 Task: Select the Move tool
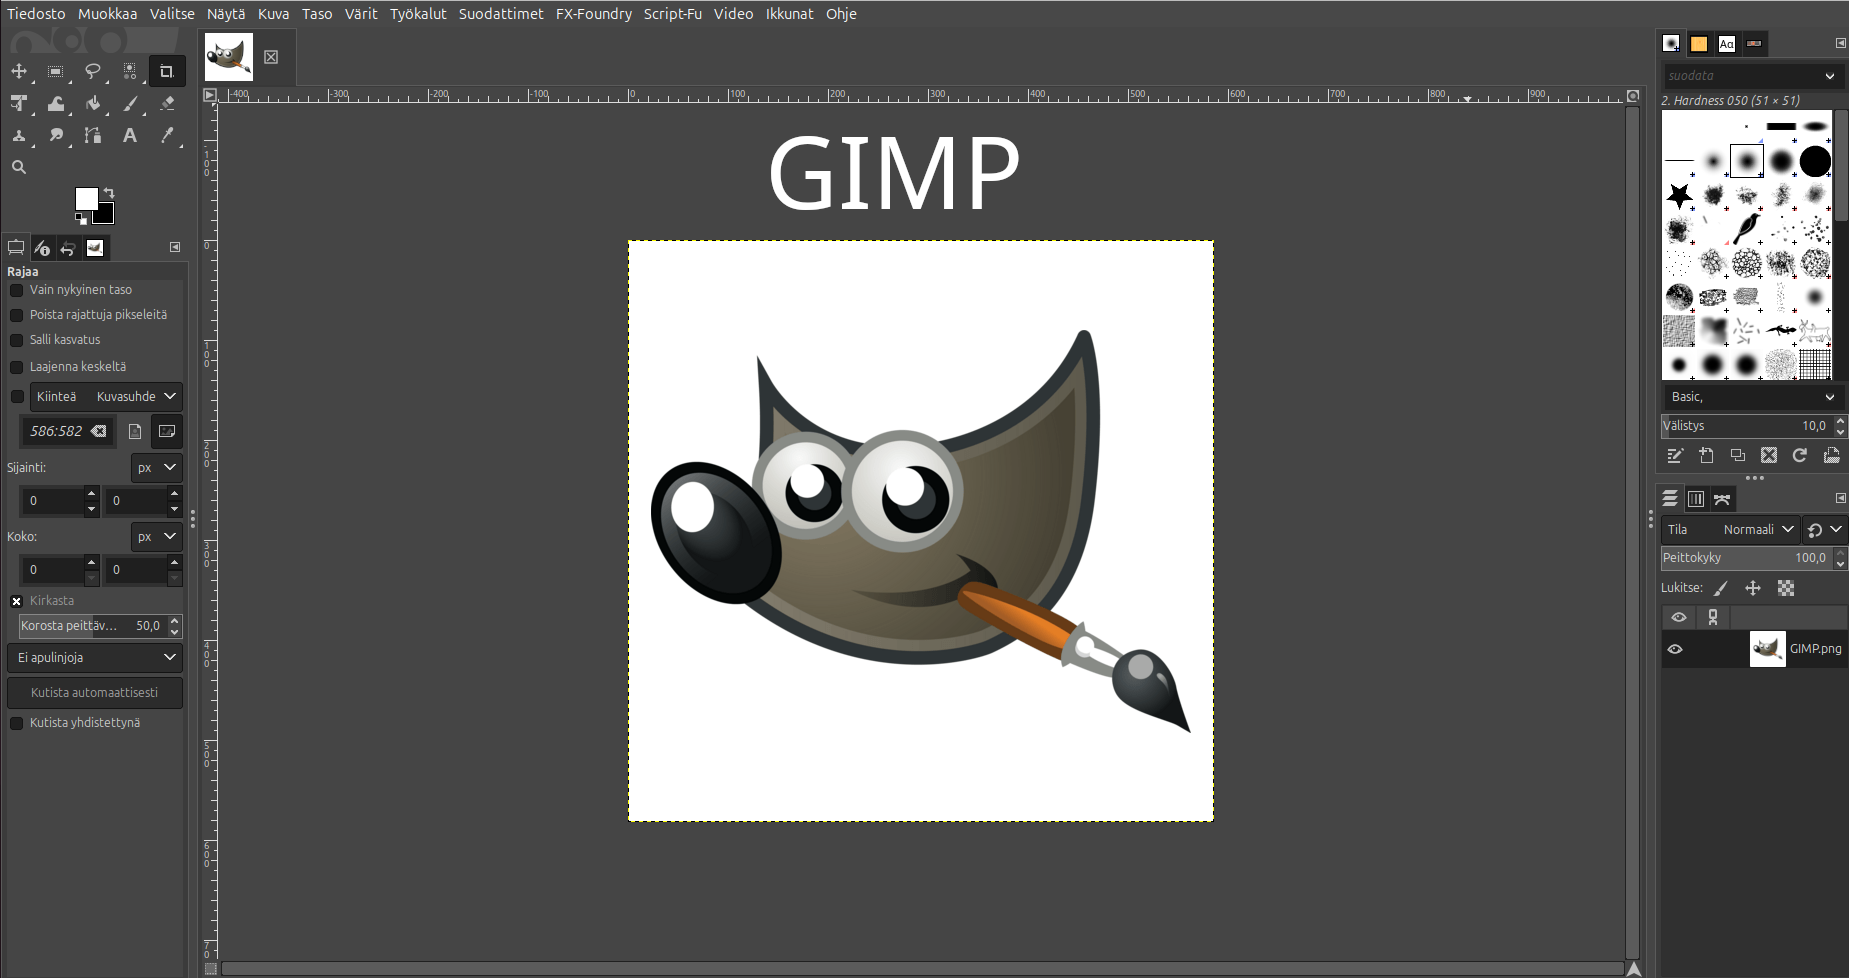(x=19, y=71)
